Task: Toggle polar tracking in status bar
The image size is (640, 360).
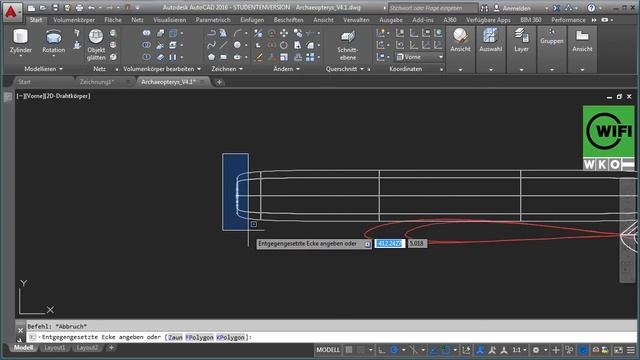Action: pos(394,350)
